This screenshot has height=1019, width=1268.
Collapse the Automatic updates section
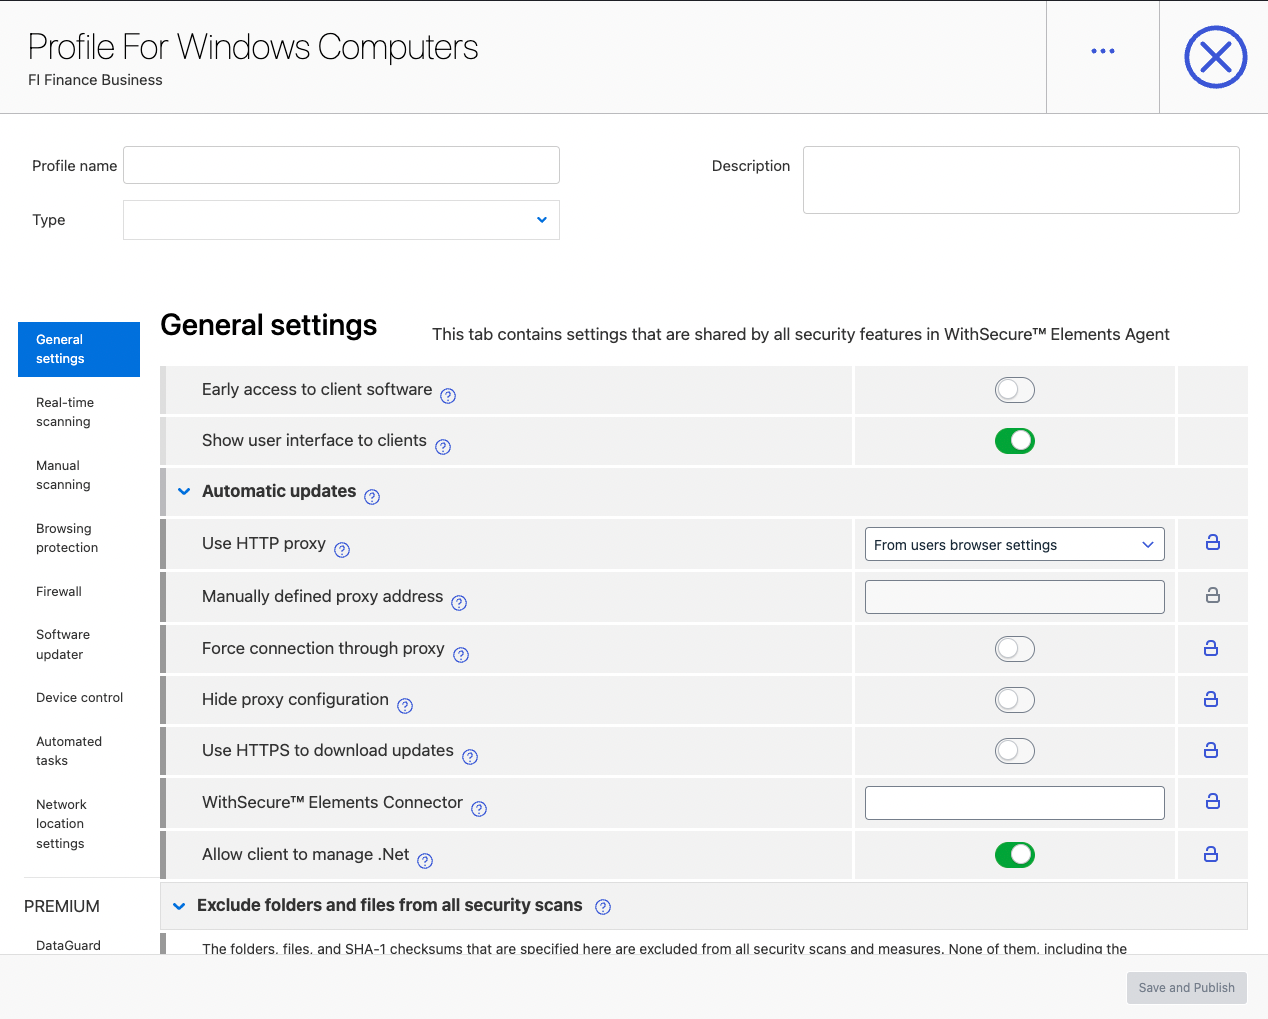pyautogui.click(x=183, y=491)
